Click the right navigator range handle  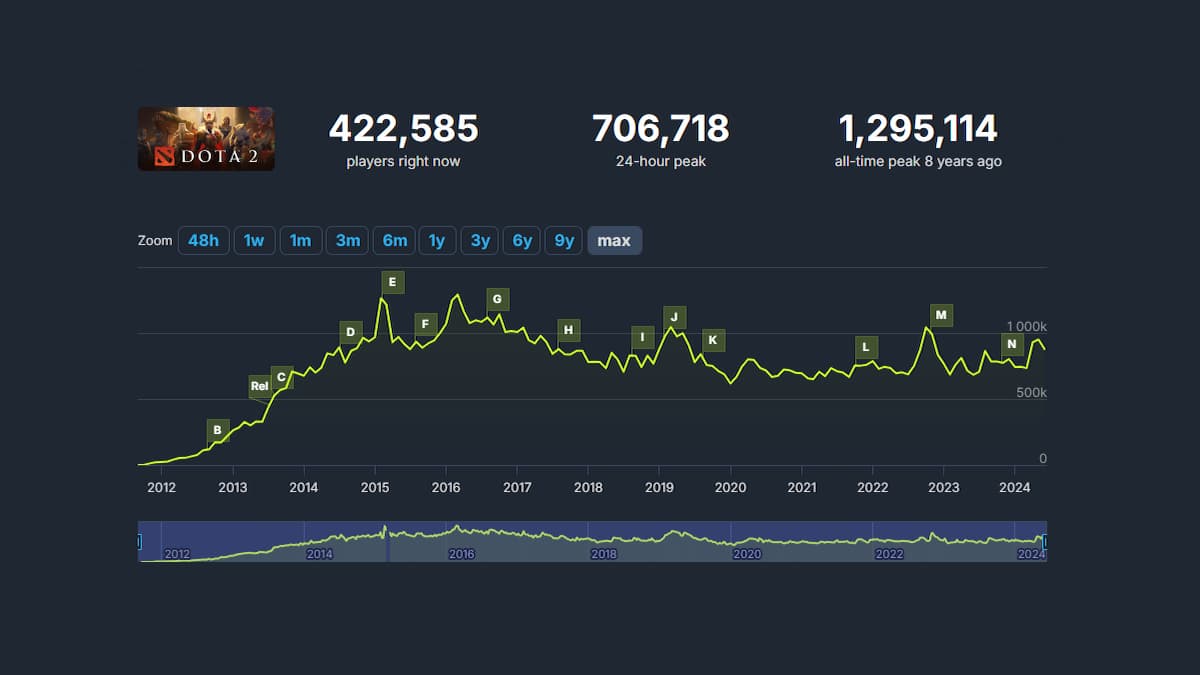coord(1045,541)
